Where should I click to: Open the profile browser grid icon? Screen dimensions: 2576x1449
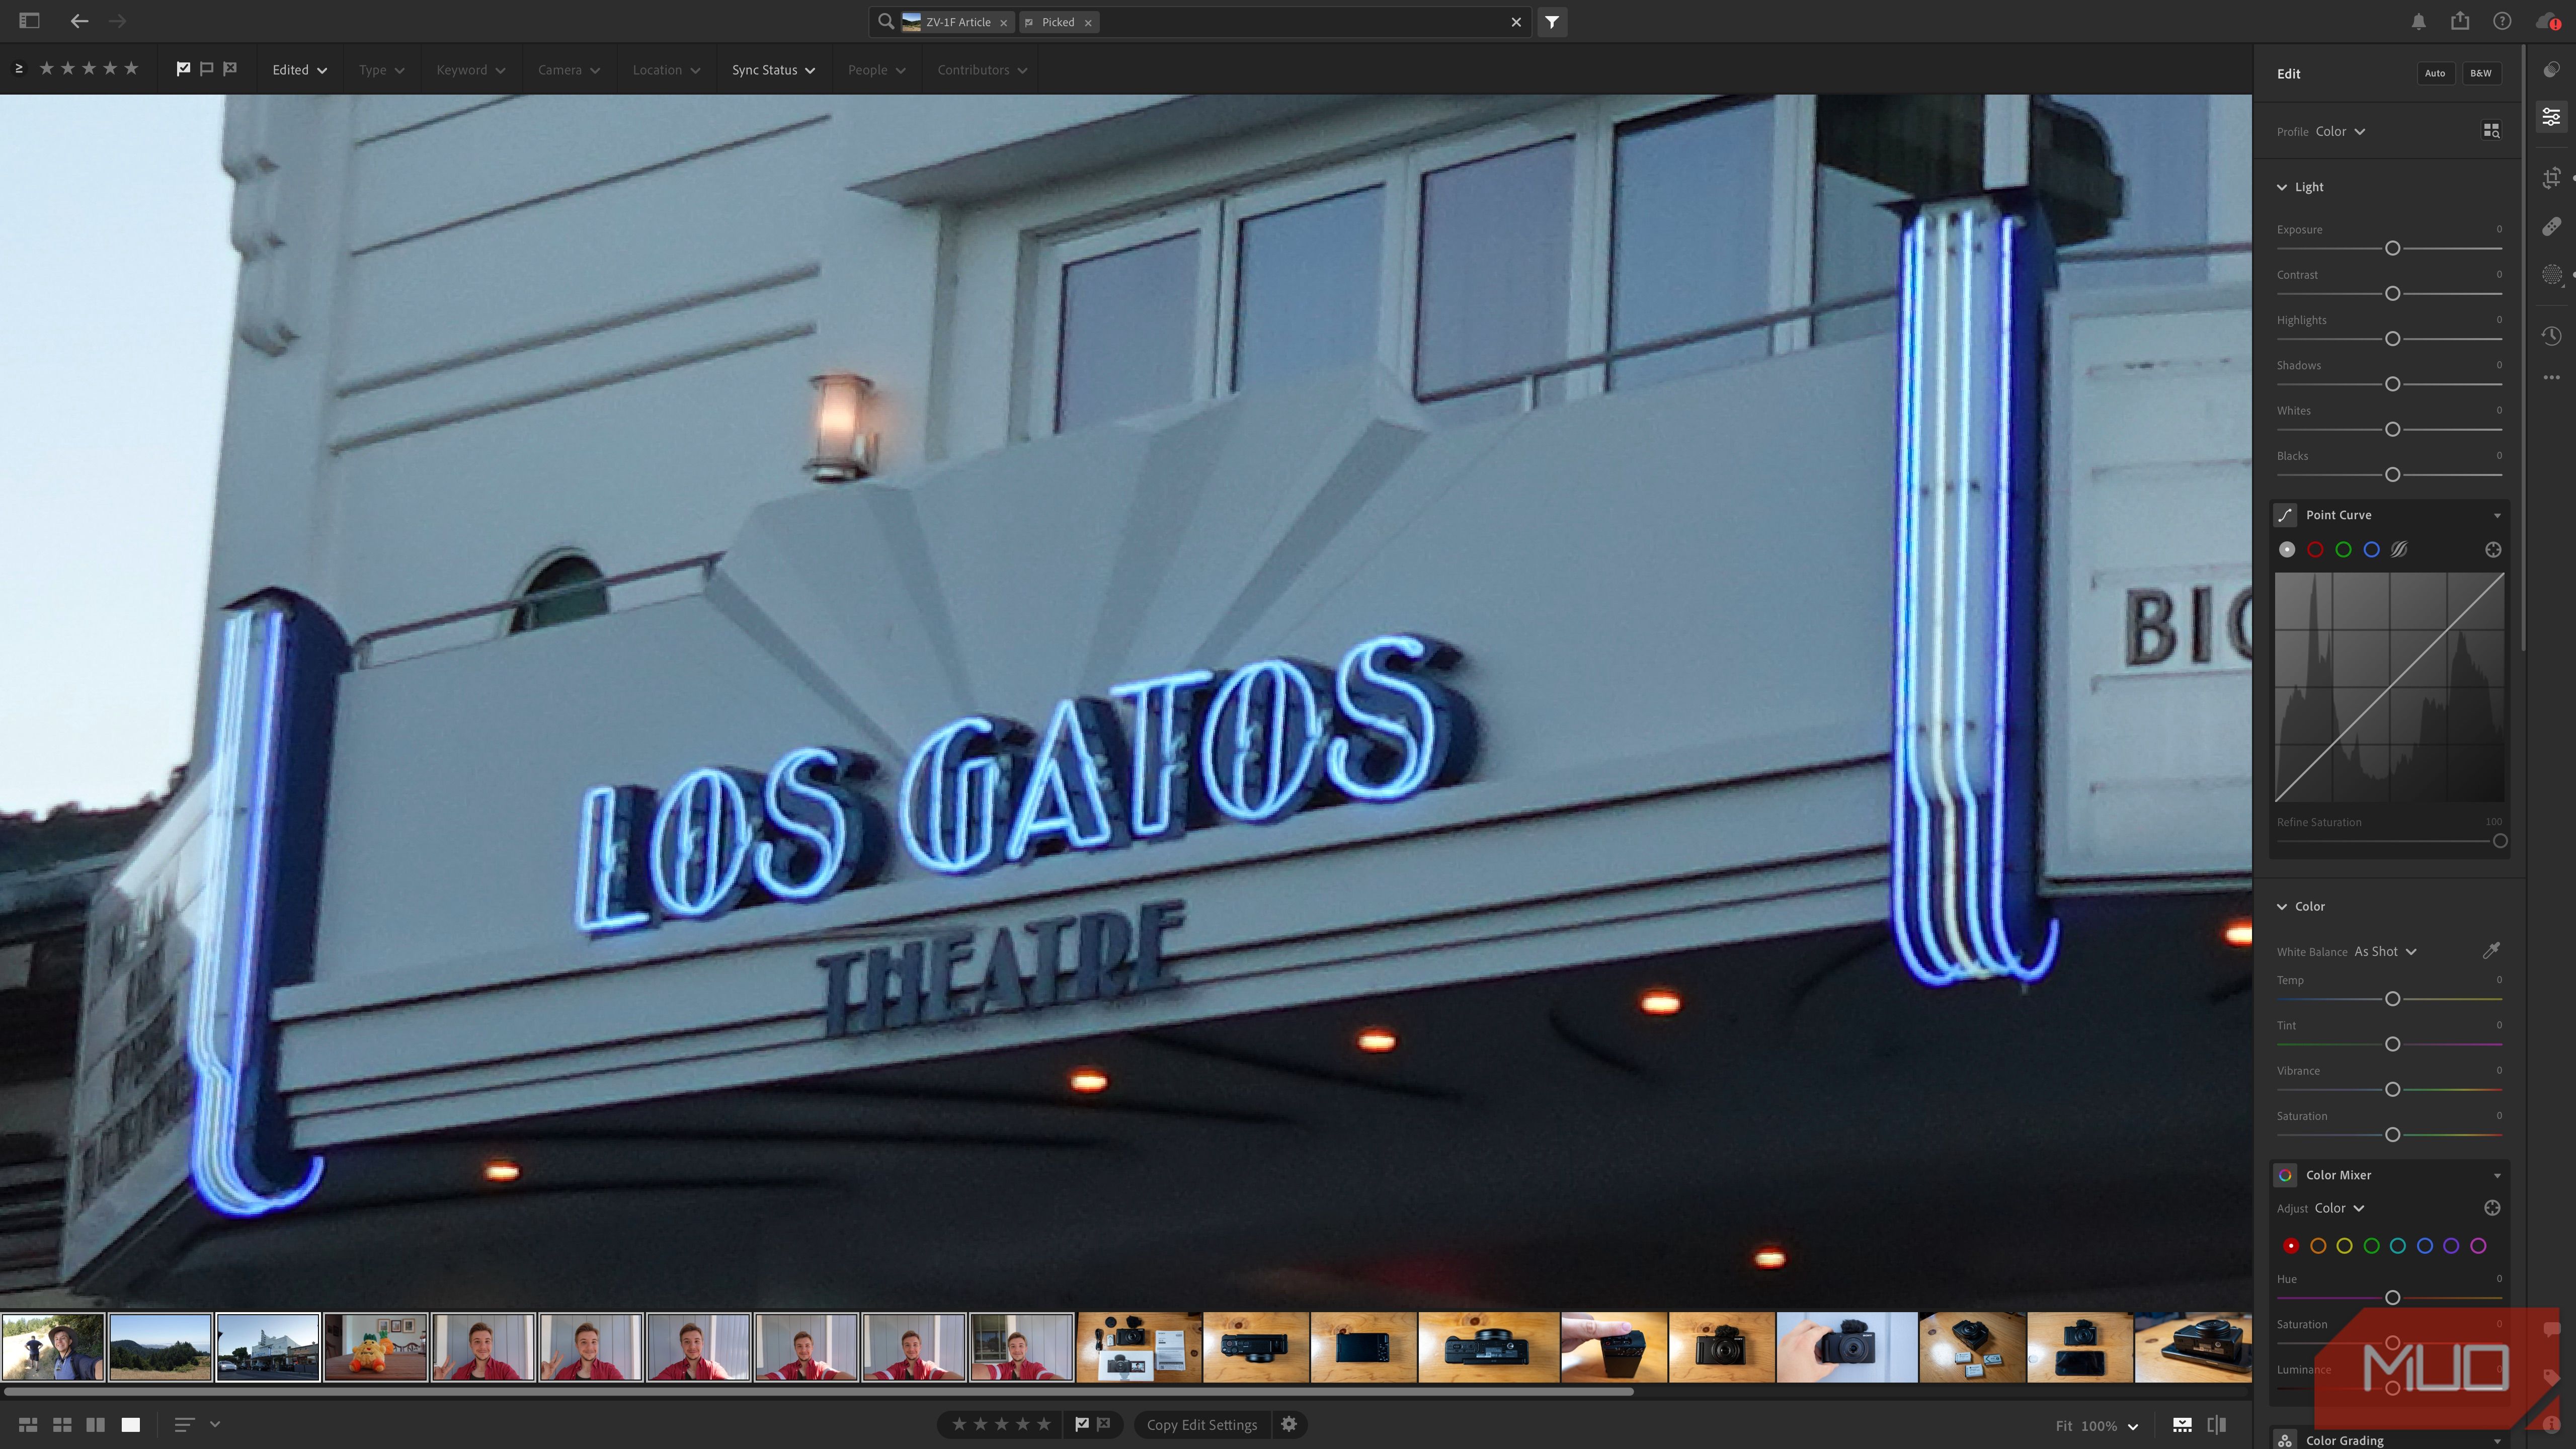2491,130
